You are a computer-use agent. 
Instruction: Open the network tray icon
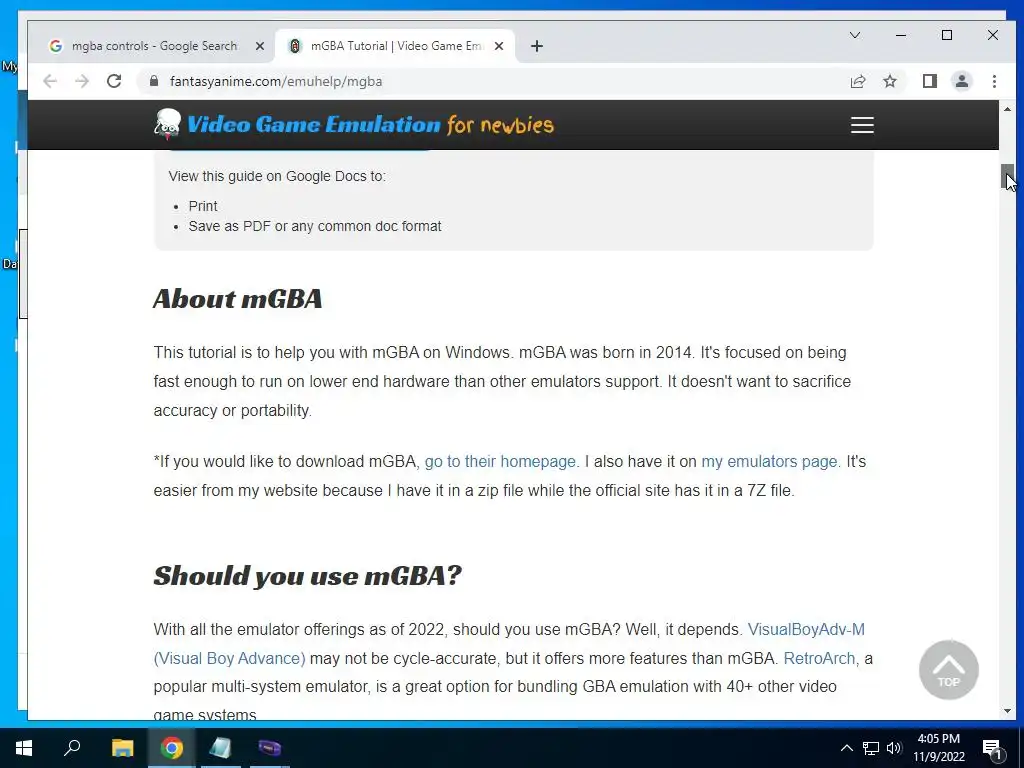click(x=871, y=748)
